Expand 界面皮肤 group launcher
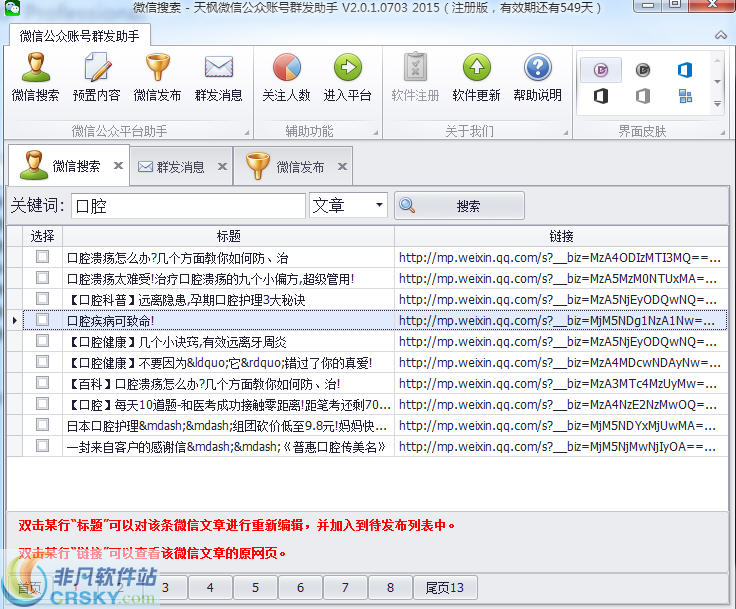 point(723,133)
